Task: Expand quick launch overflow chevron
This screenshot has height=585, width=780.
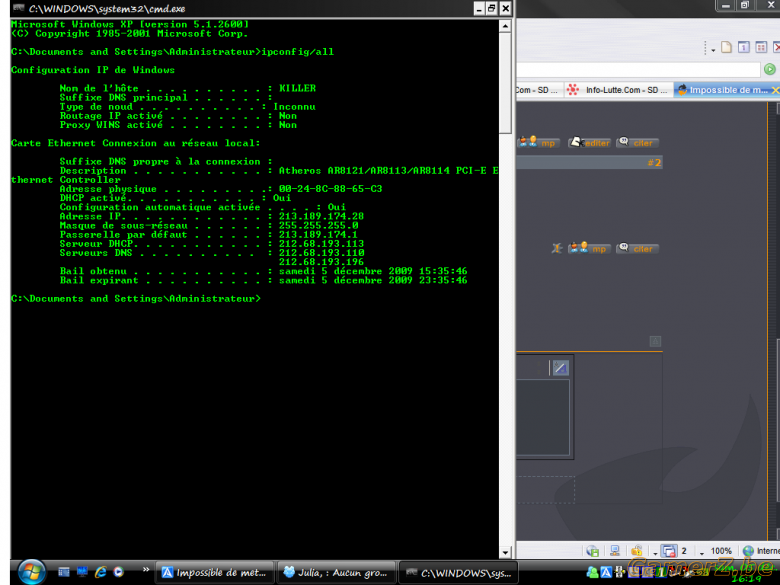Action: tap(146, 570)
